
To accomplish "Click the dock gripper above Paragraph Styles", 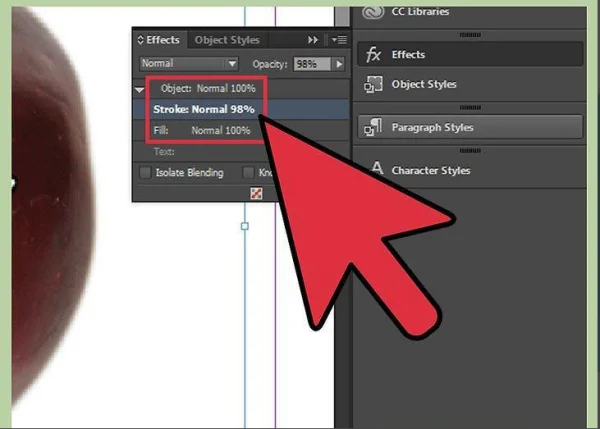I will click(x=470, y=108).
